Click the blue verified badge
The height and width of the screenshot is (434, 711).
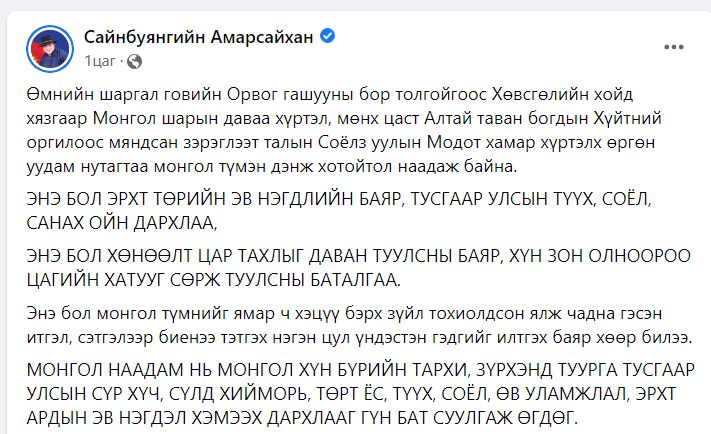328,37
